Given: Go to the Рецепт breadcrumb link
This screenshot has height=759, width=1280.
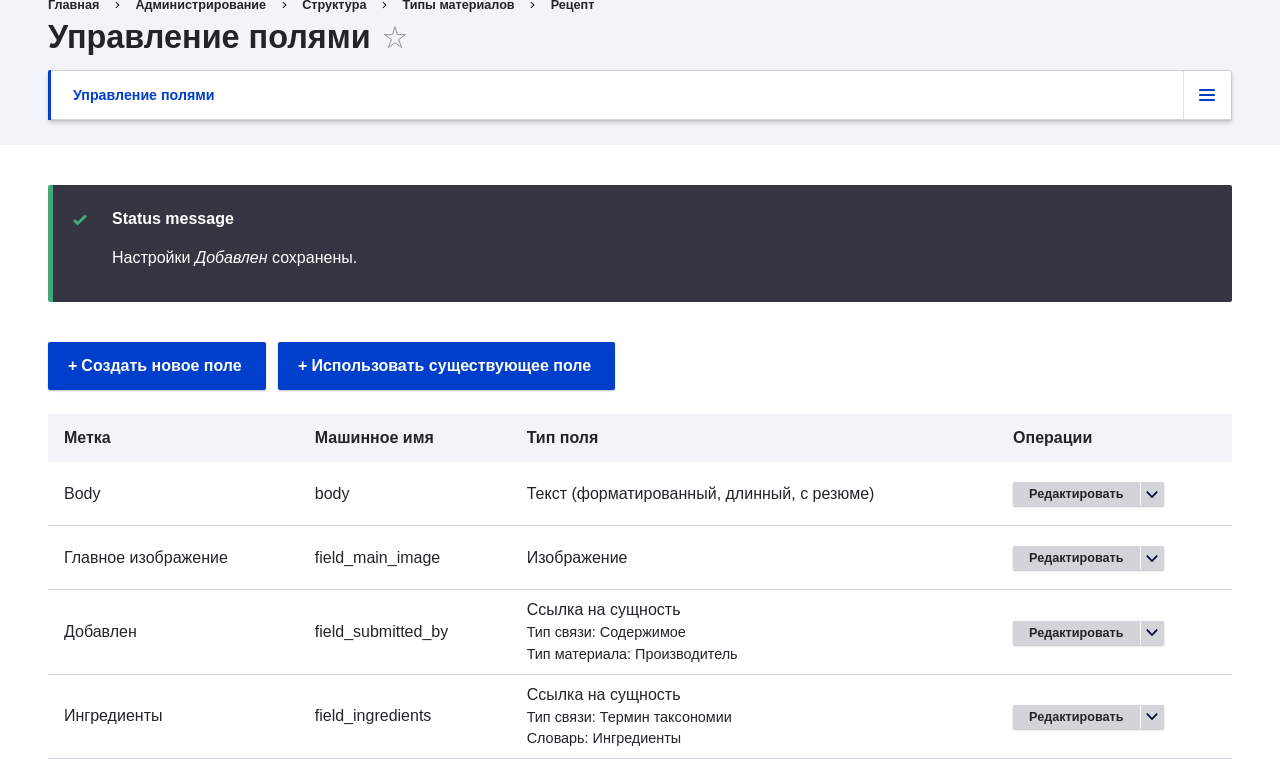Looking at the screenshot, I should coord(572,6).
